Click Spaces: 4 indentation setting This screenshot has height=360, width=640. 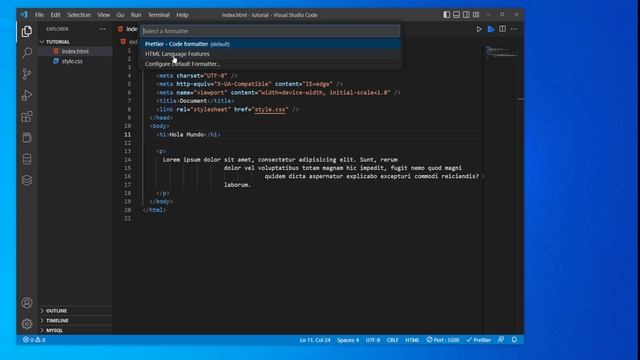[348, 340]
